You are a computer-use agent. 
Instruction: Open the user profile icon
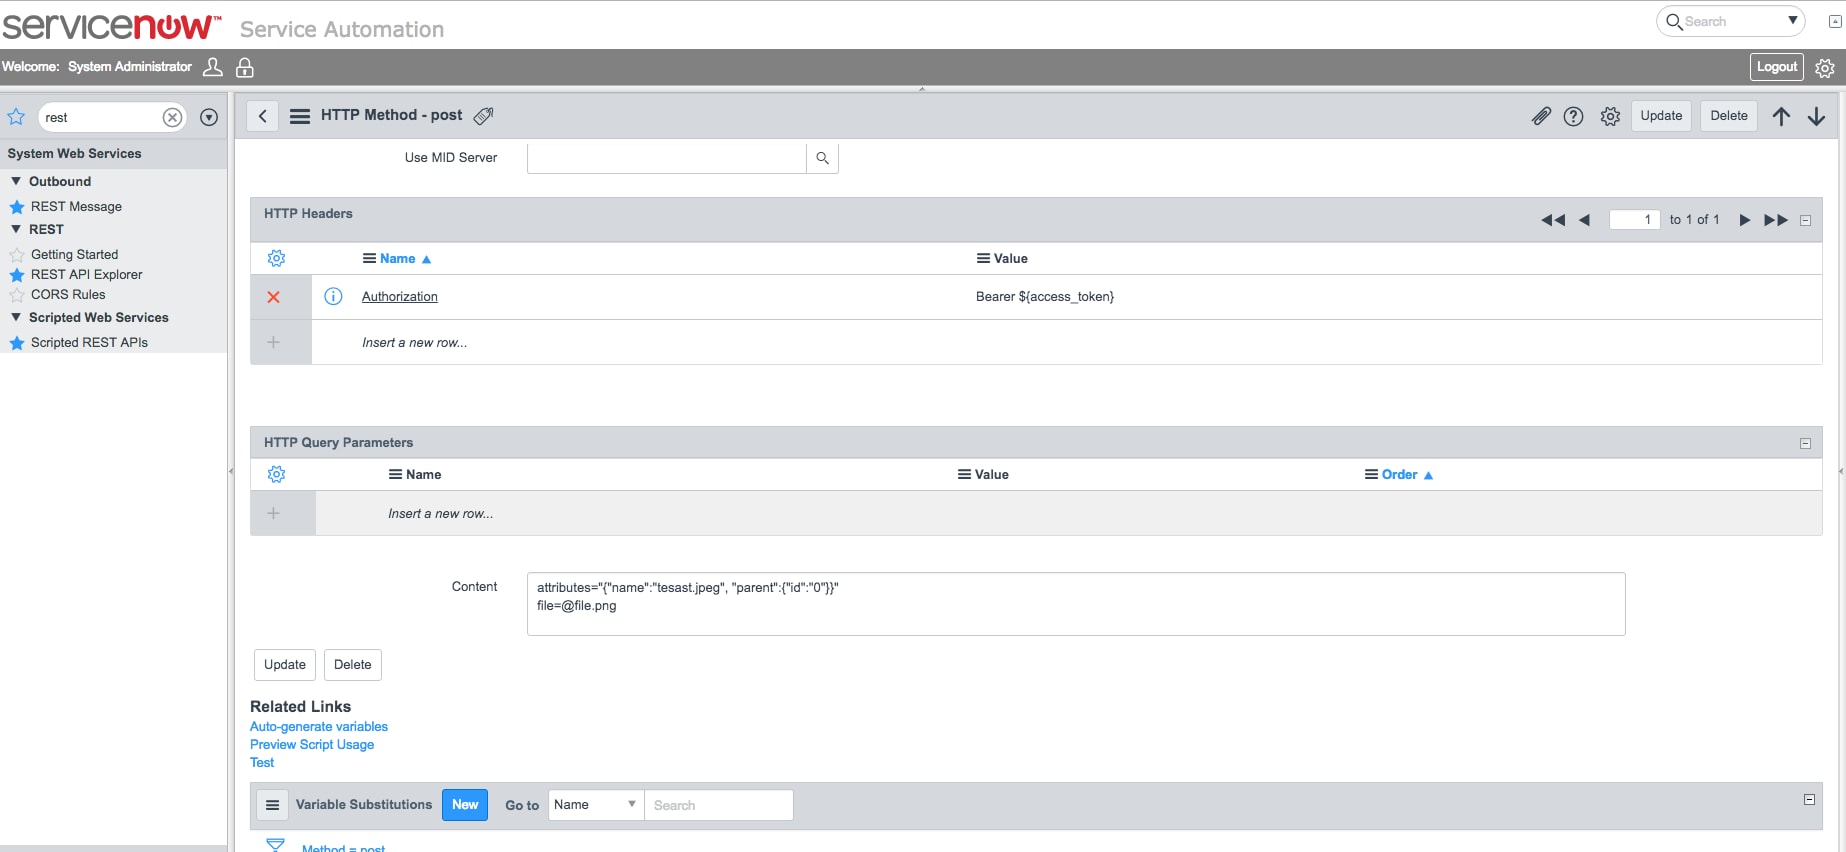[x=213, y=67]
